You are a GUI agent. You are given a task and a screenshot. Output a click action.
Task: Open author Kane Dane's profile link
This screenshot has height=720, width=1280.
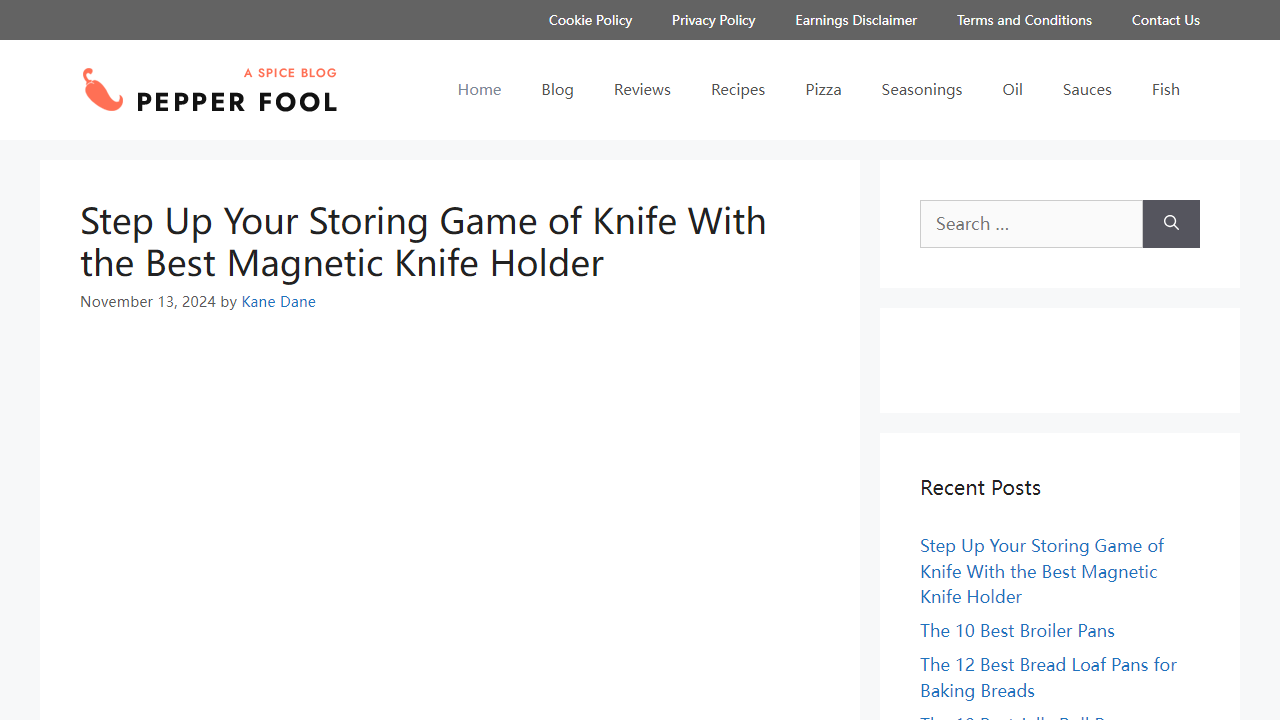click(x=278, y=302)
